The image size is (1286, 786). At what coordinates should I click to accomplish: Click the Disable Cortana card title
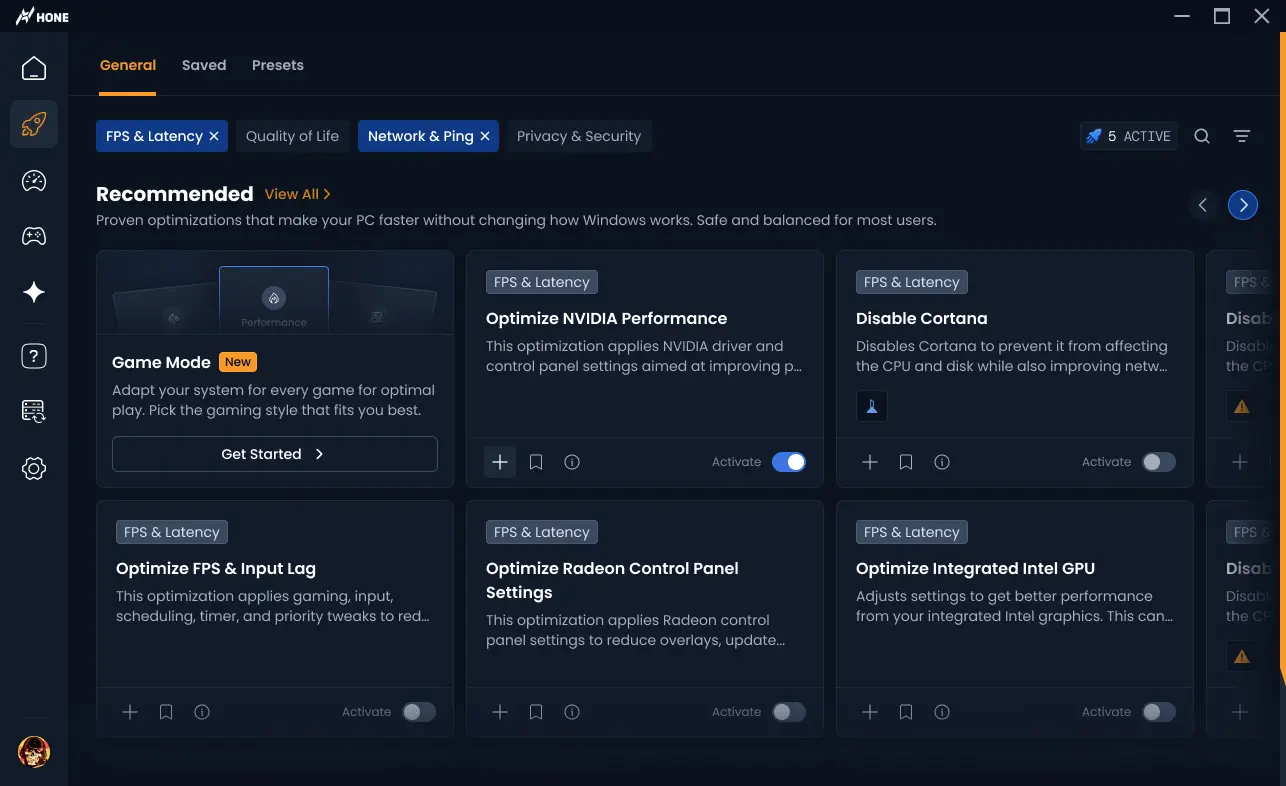(922, 318)
